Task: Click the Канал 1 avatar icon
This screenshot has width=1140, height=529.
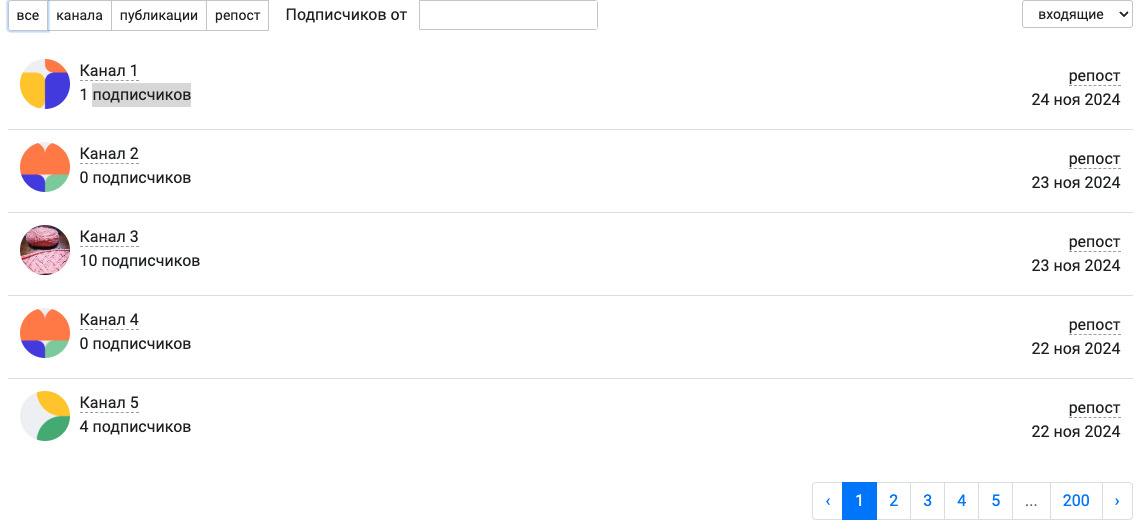Action: 45,84
